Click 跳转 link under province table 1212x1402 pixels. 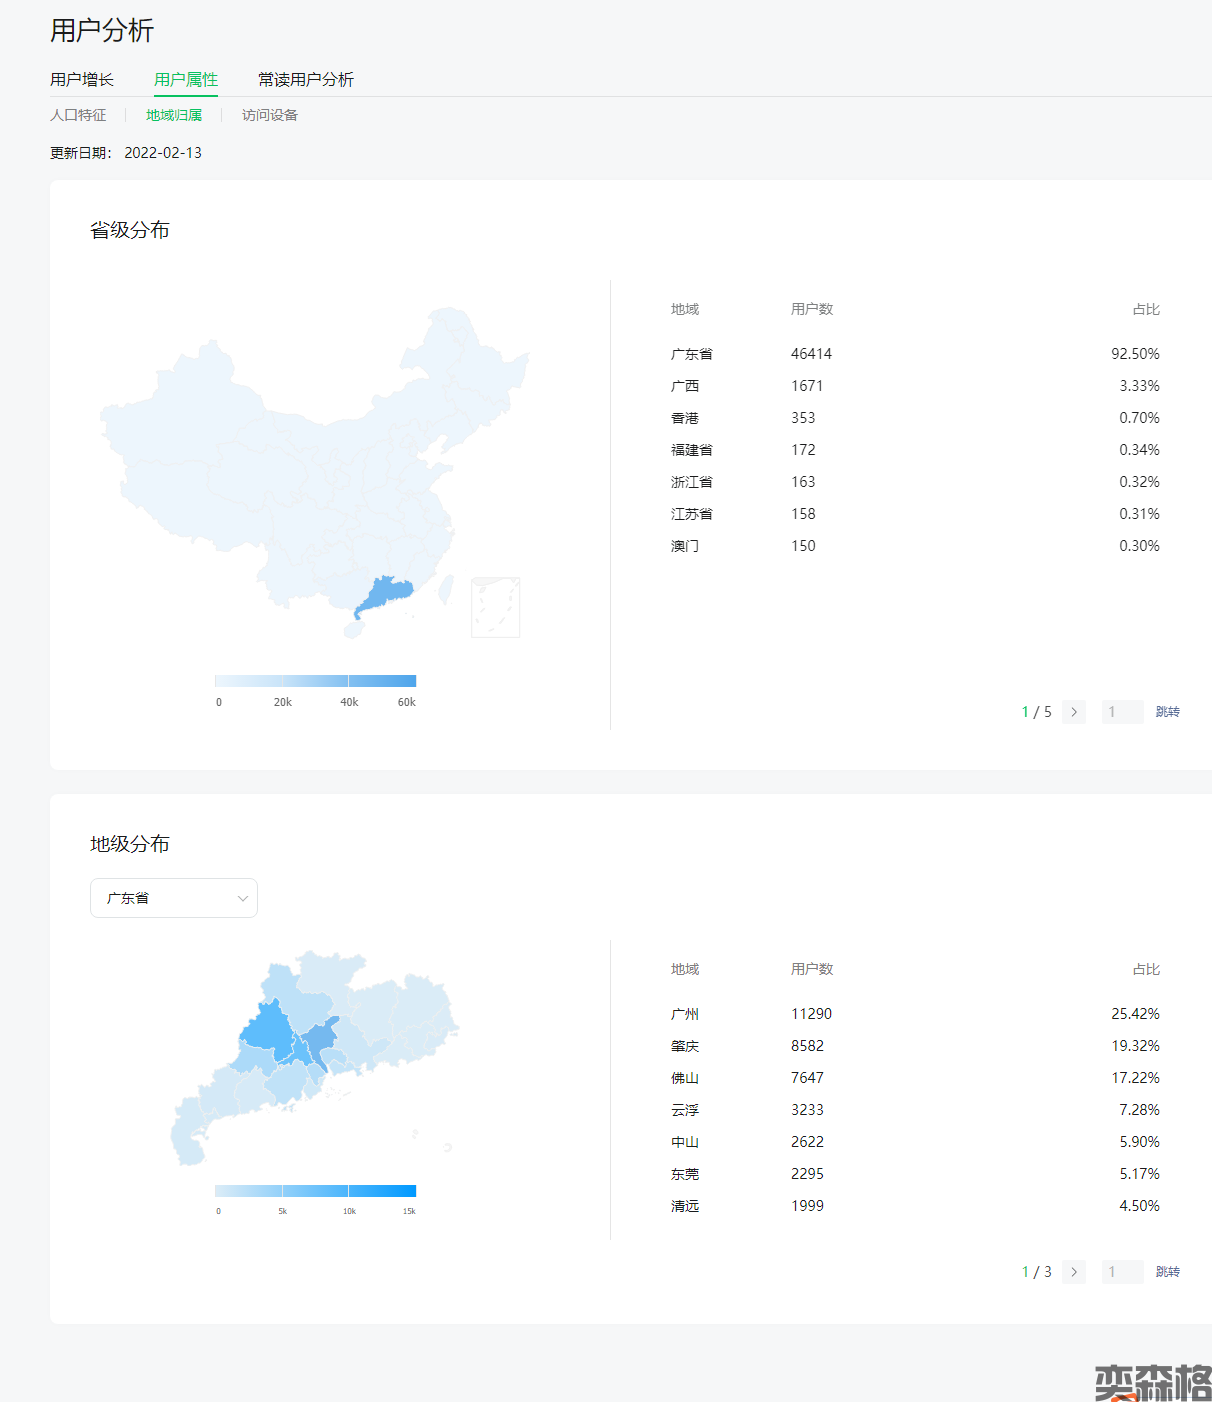click(1167, 712)
